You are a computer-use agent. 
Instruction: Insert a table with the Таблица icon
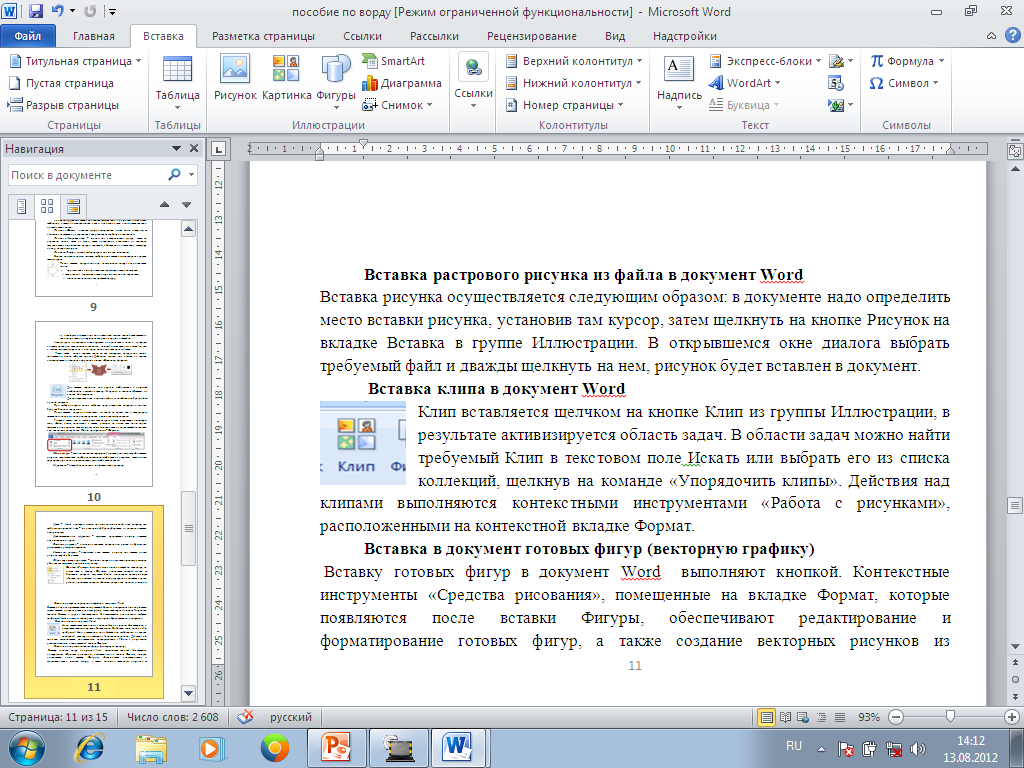[177, 80]
